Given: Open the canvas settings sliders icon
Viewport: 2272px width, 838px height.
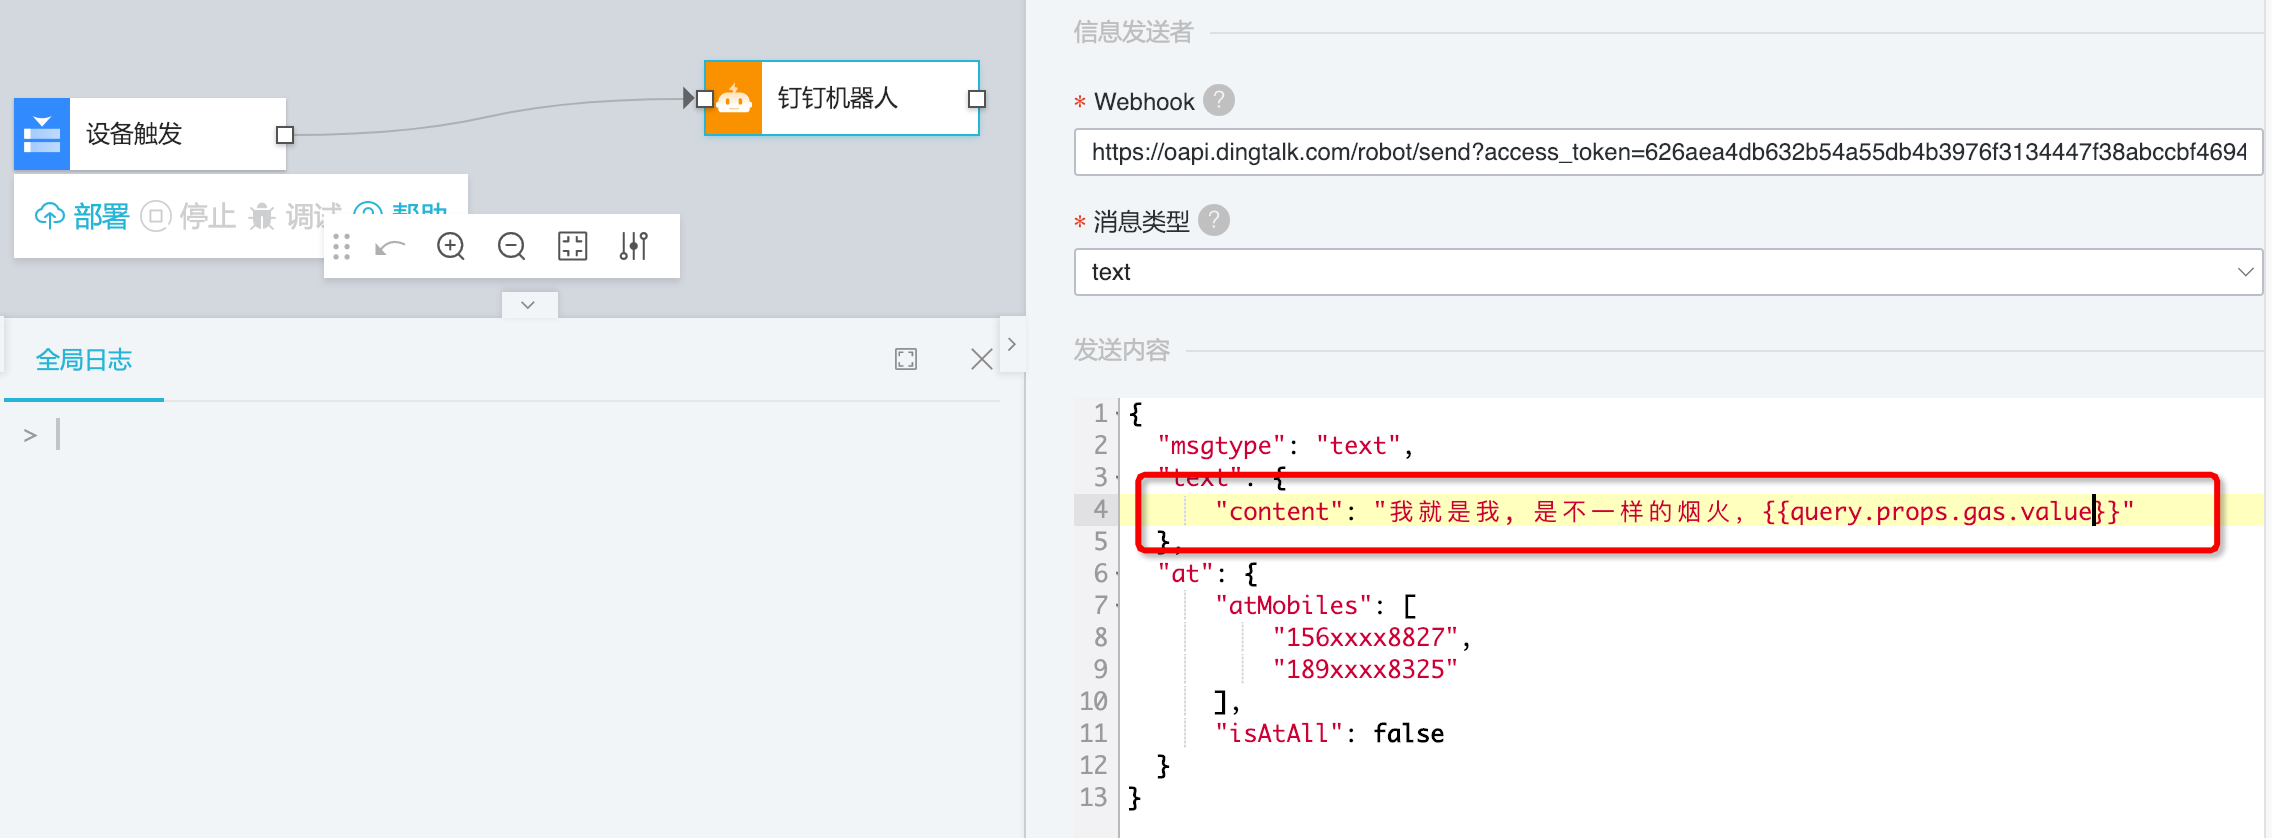Looking at the screenshot, I should [633, 246].
